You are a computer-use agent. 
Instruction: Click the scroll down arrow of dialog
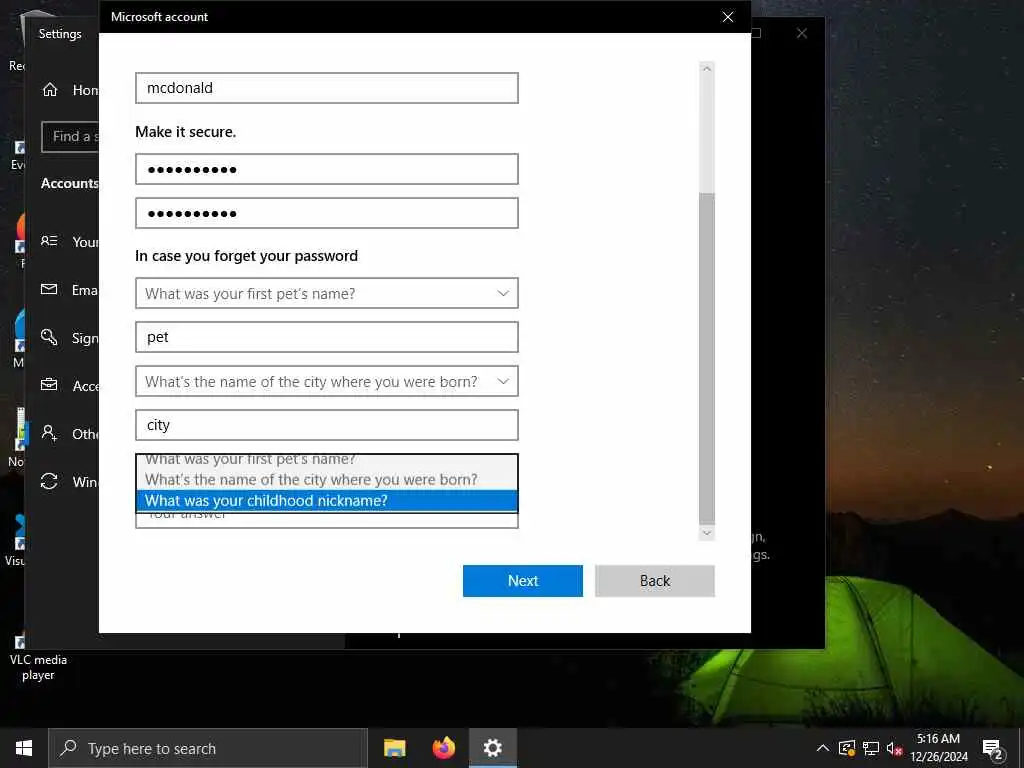[x=707, y=533]
